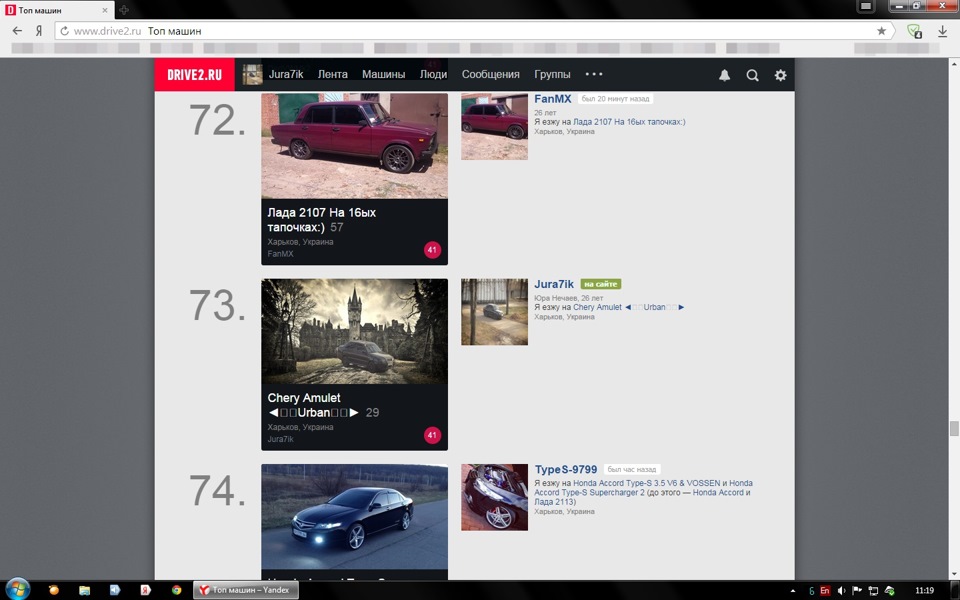Click red 41 badge on Лада card
Viewport: 960px width, 600px height.
(432, 250)
